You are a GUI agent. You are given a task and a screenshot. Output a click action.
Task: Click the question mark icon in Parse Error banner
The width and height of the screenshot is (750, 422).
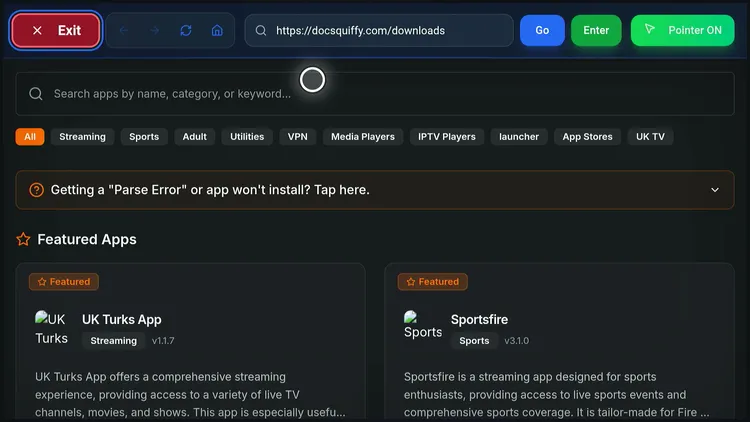pyautogui.click(x=36, y=190)
